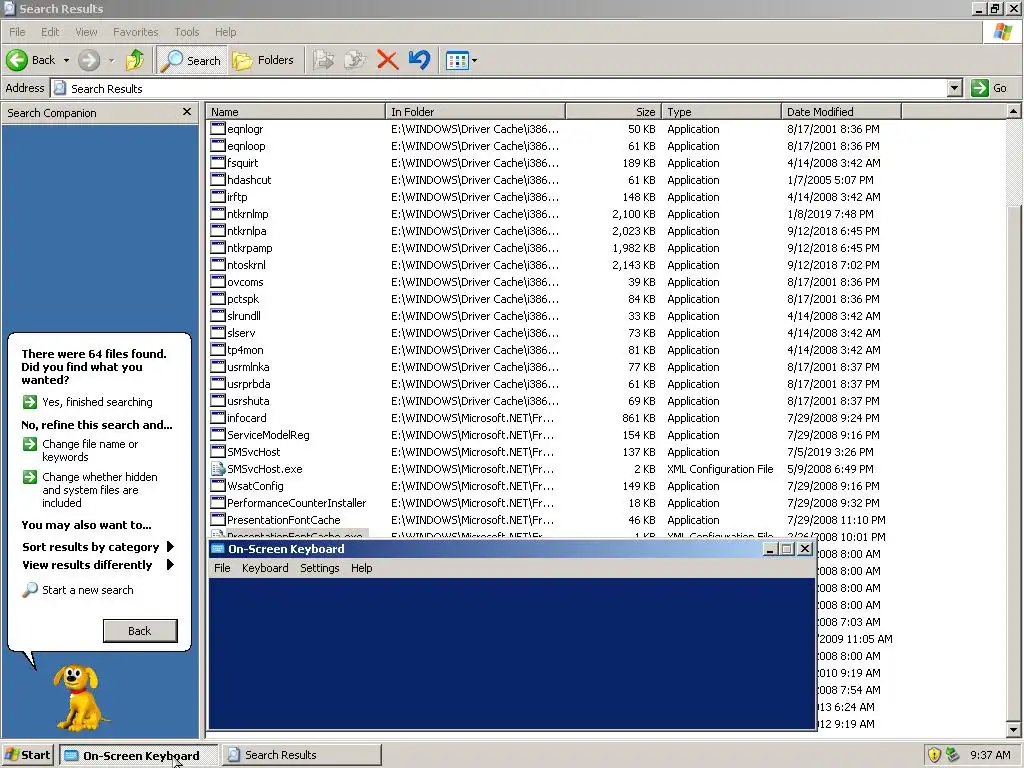The height and width of the screenshot is (768, 1024).
Task: Select the PresentationFontCache application icon
Action: click(217, 520)
